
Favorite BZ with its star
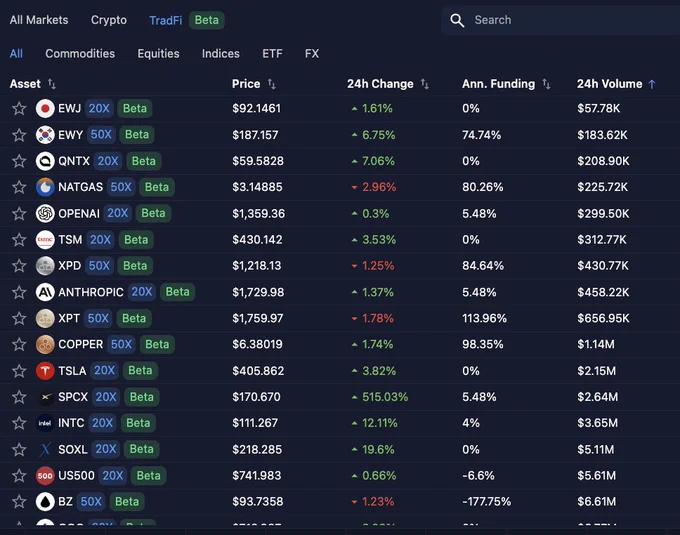[x=19, y=502]
